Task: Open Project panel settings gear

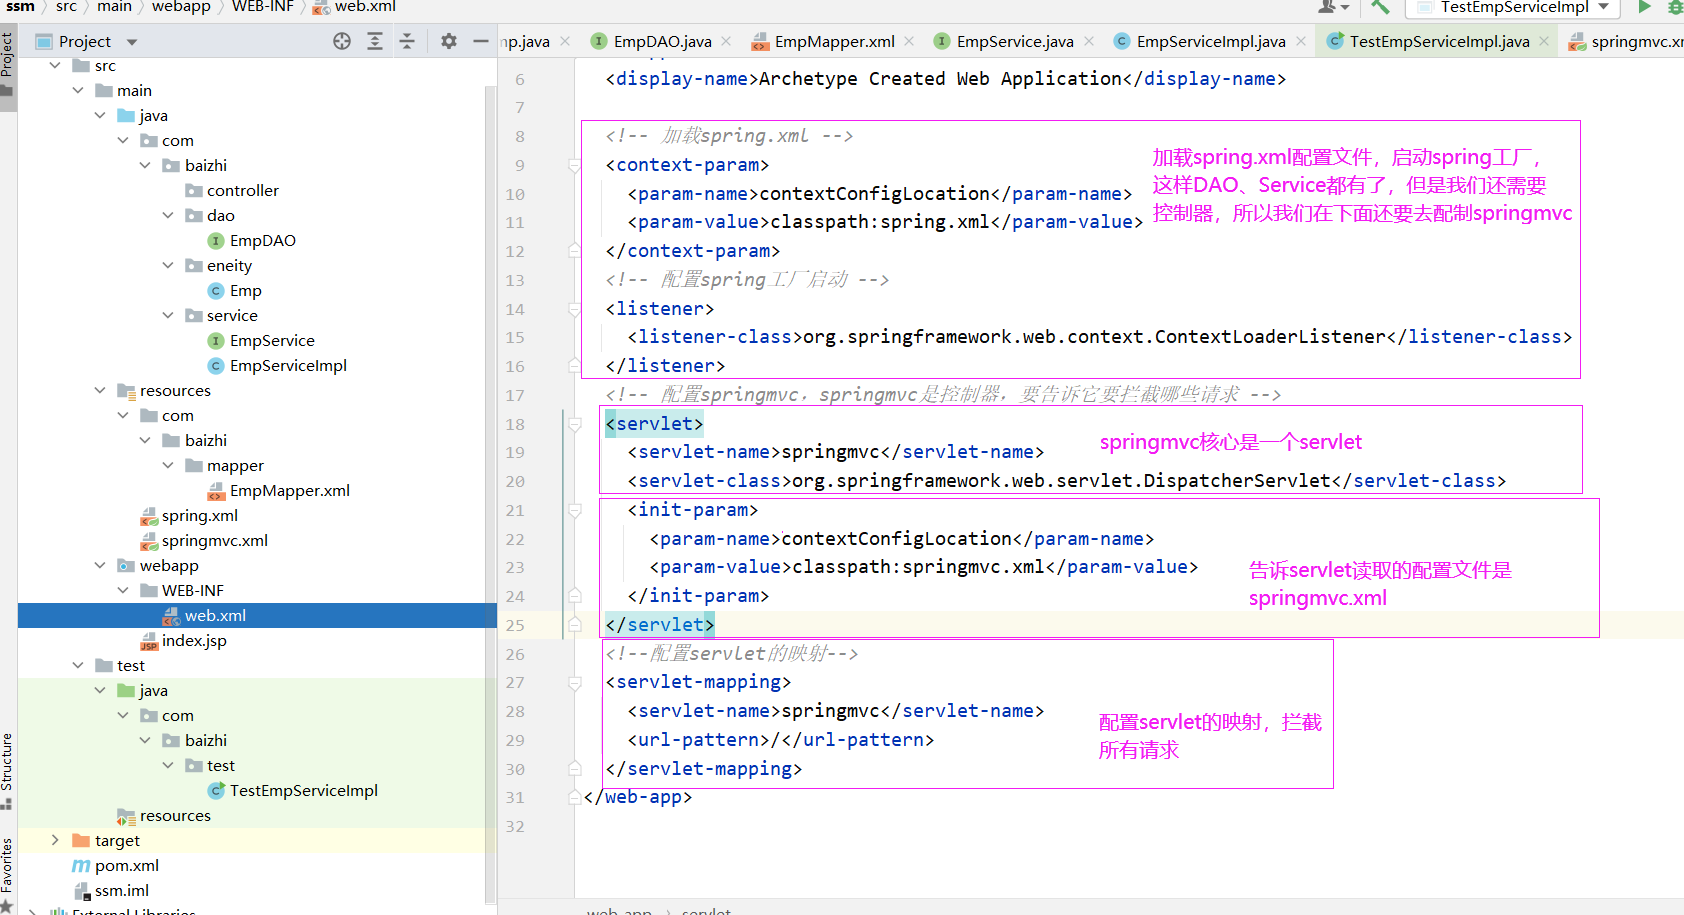Action: tap(449, 41)
